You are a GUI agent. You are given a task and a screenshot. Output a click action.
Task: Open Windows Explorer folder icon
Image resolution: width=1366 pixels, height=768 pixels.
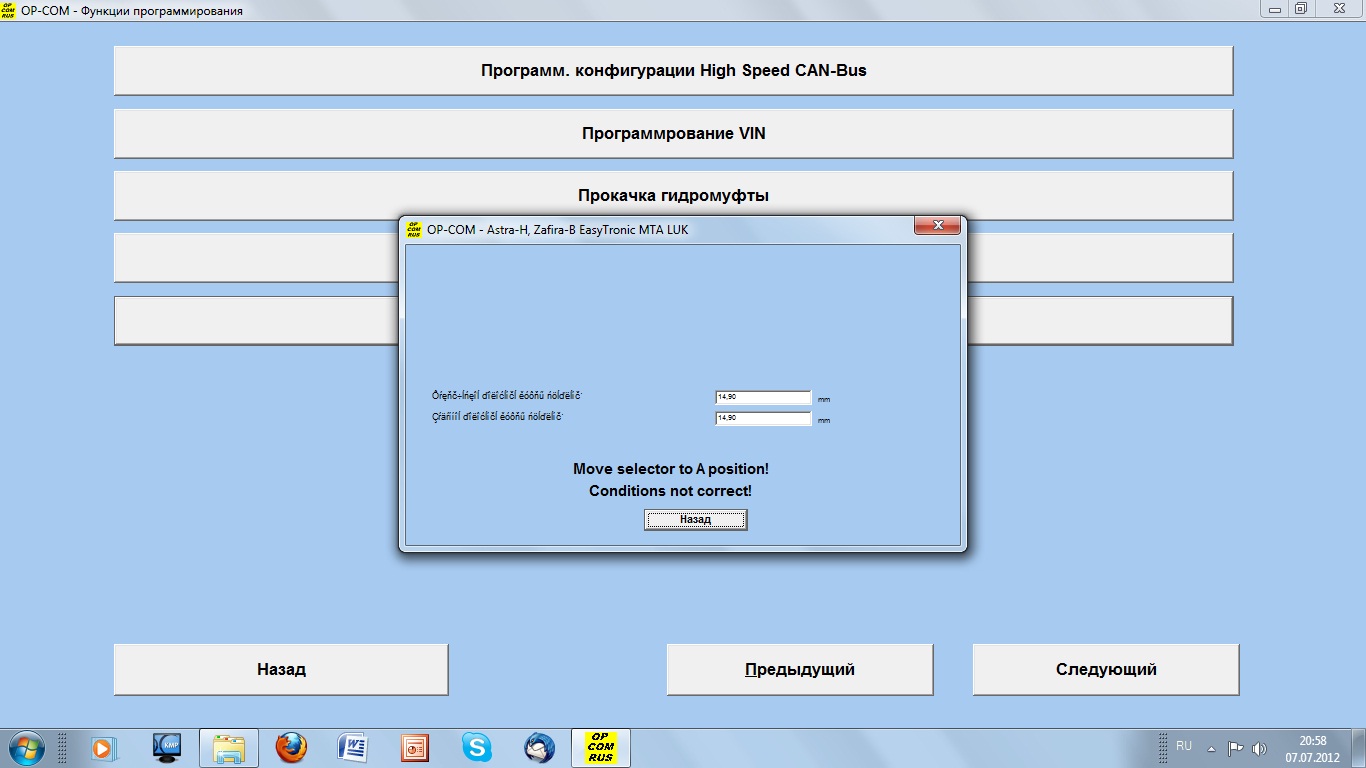[x=229, y=747]
